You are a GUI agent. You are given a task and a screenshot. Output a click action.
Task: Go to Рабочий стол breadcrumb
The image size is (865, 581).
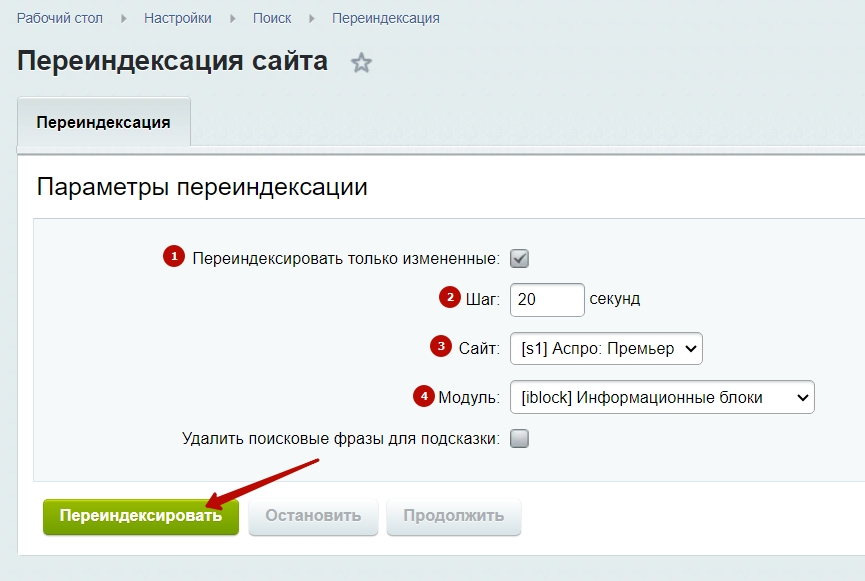coord(60,18)
